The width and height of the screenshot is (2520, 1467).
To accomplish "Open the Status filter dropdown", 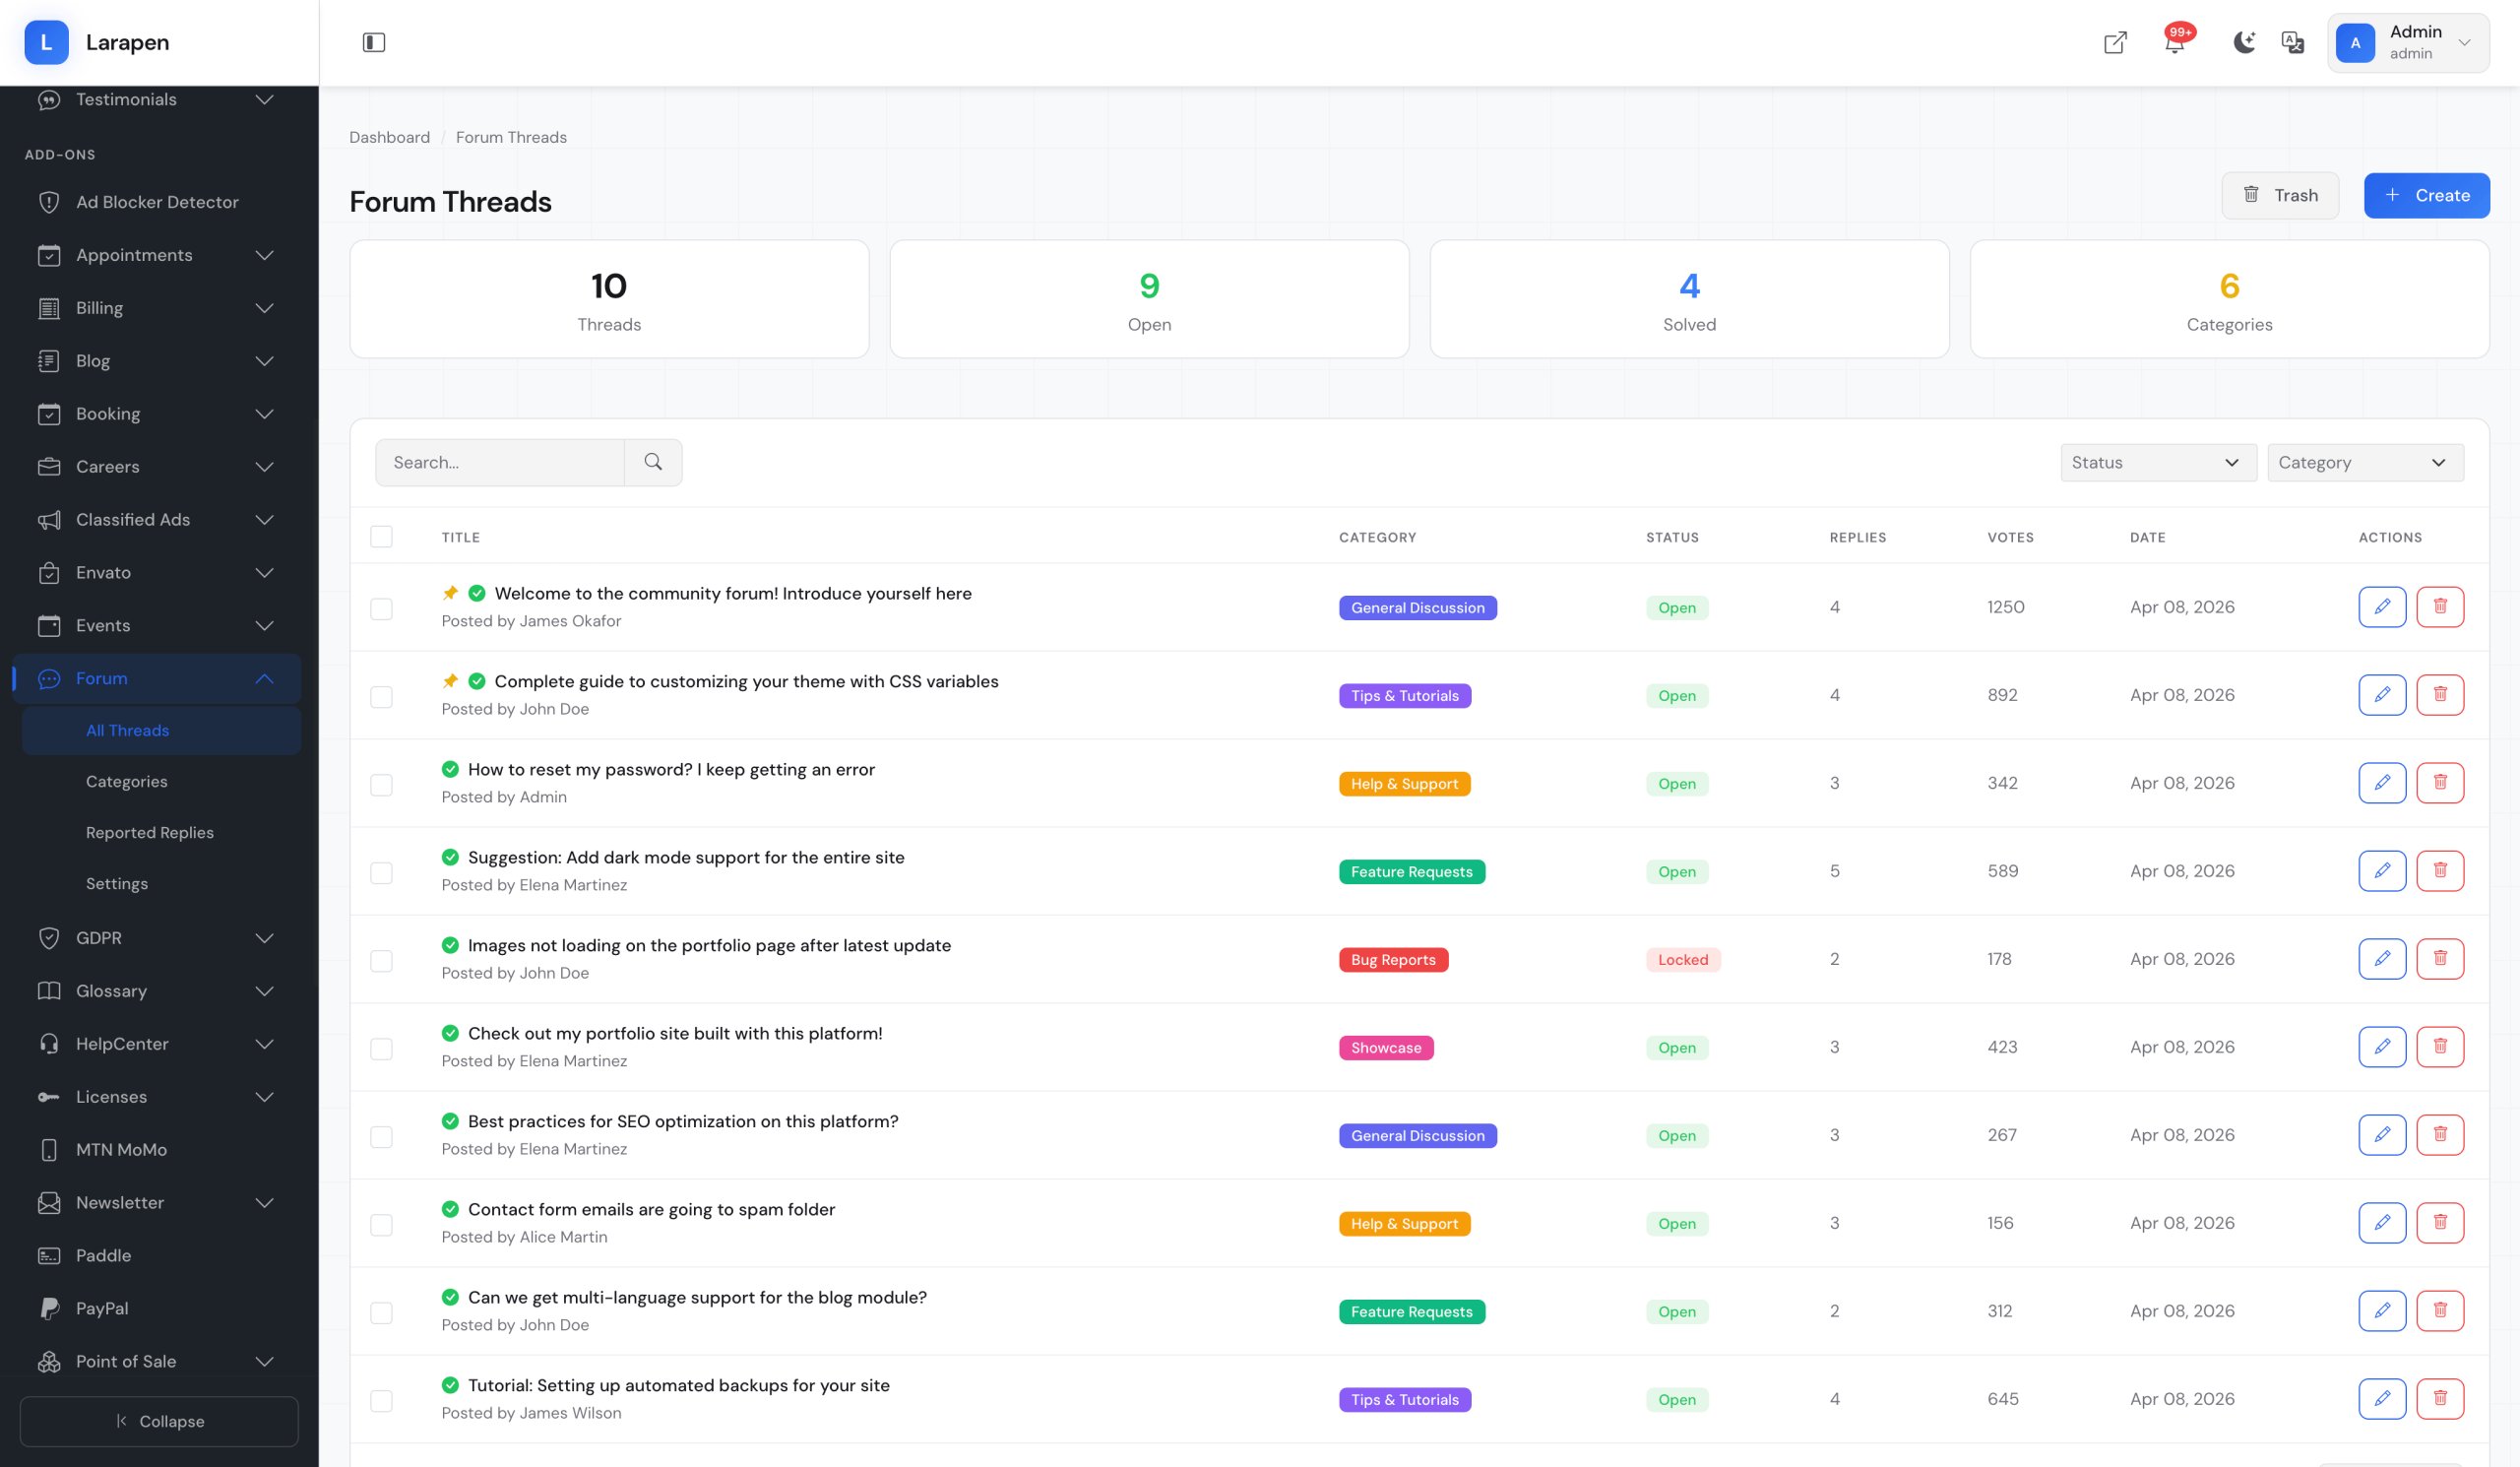I will (x=2158, y=462).
